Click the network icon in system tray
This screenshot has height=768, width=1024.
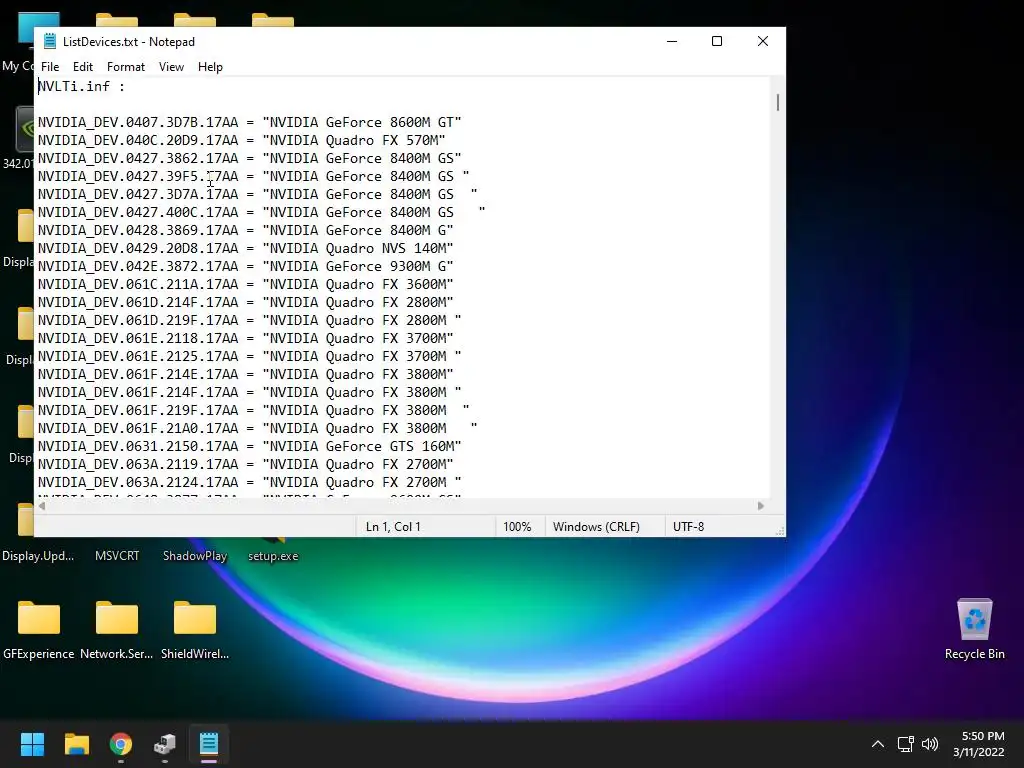tap(905, 744)
